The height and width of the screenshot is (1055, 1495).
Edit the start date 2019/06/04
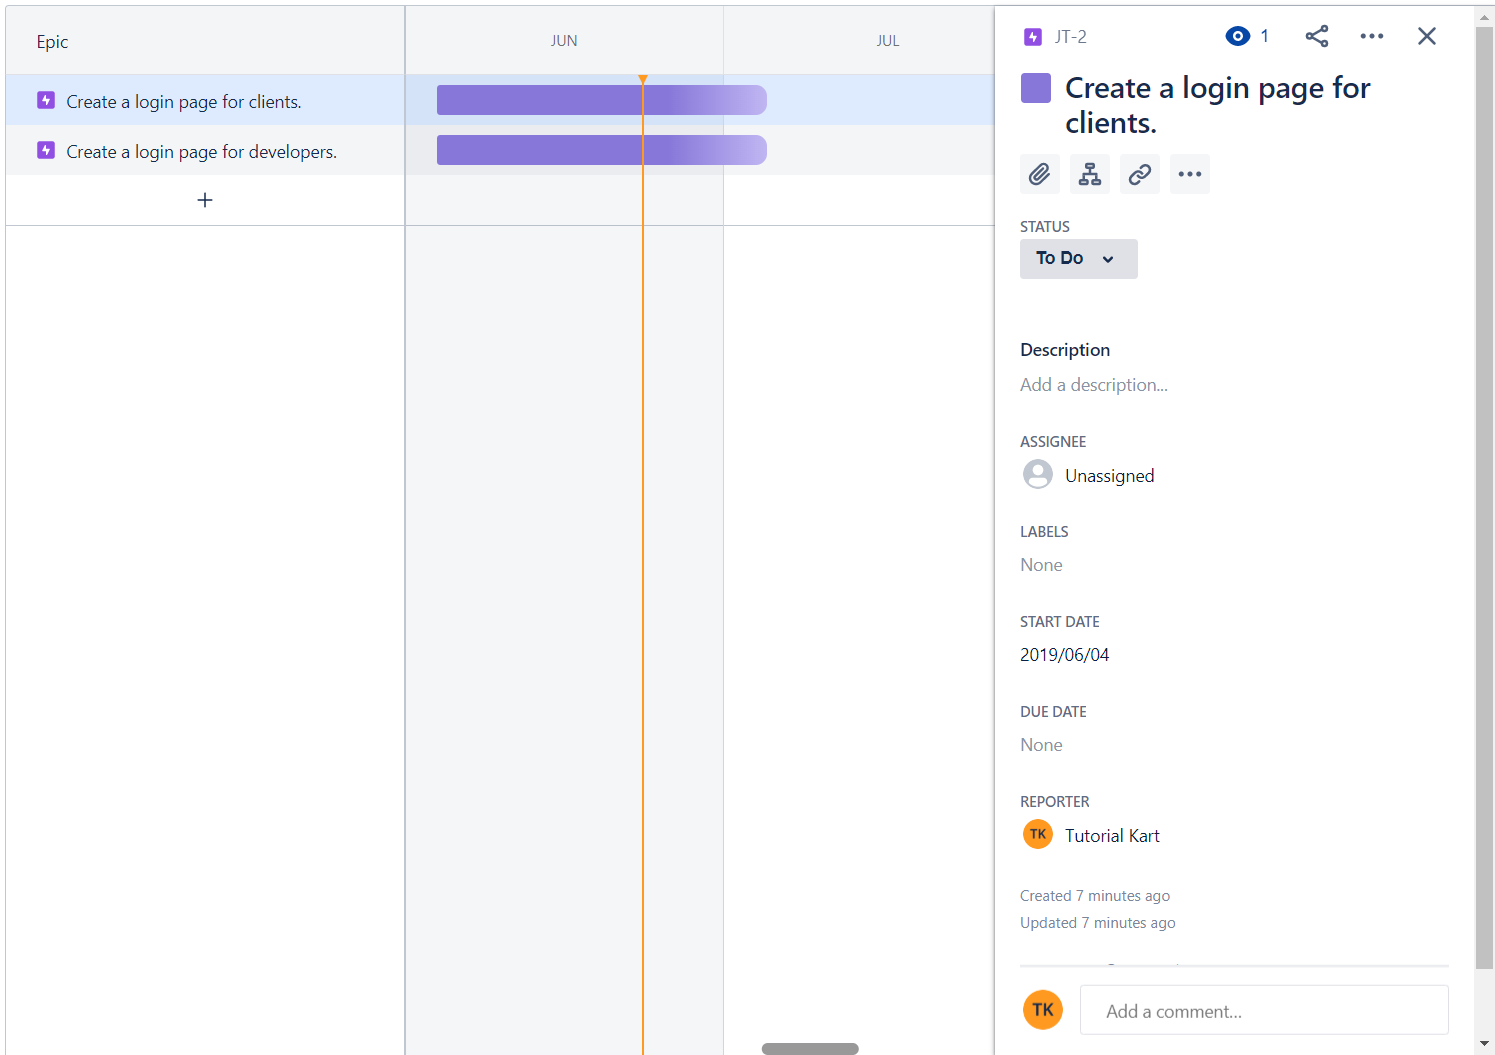[1065, 655]
